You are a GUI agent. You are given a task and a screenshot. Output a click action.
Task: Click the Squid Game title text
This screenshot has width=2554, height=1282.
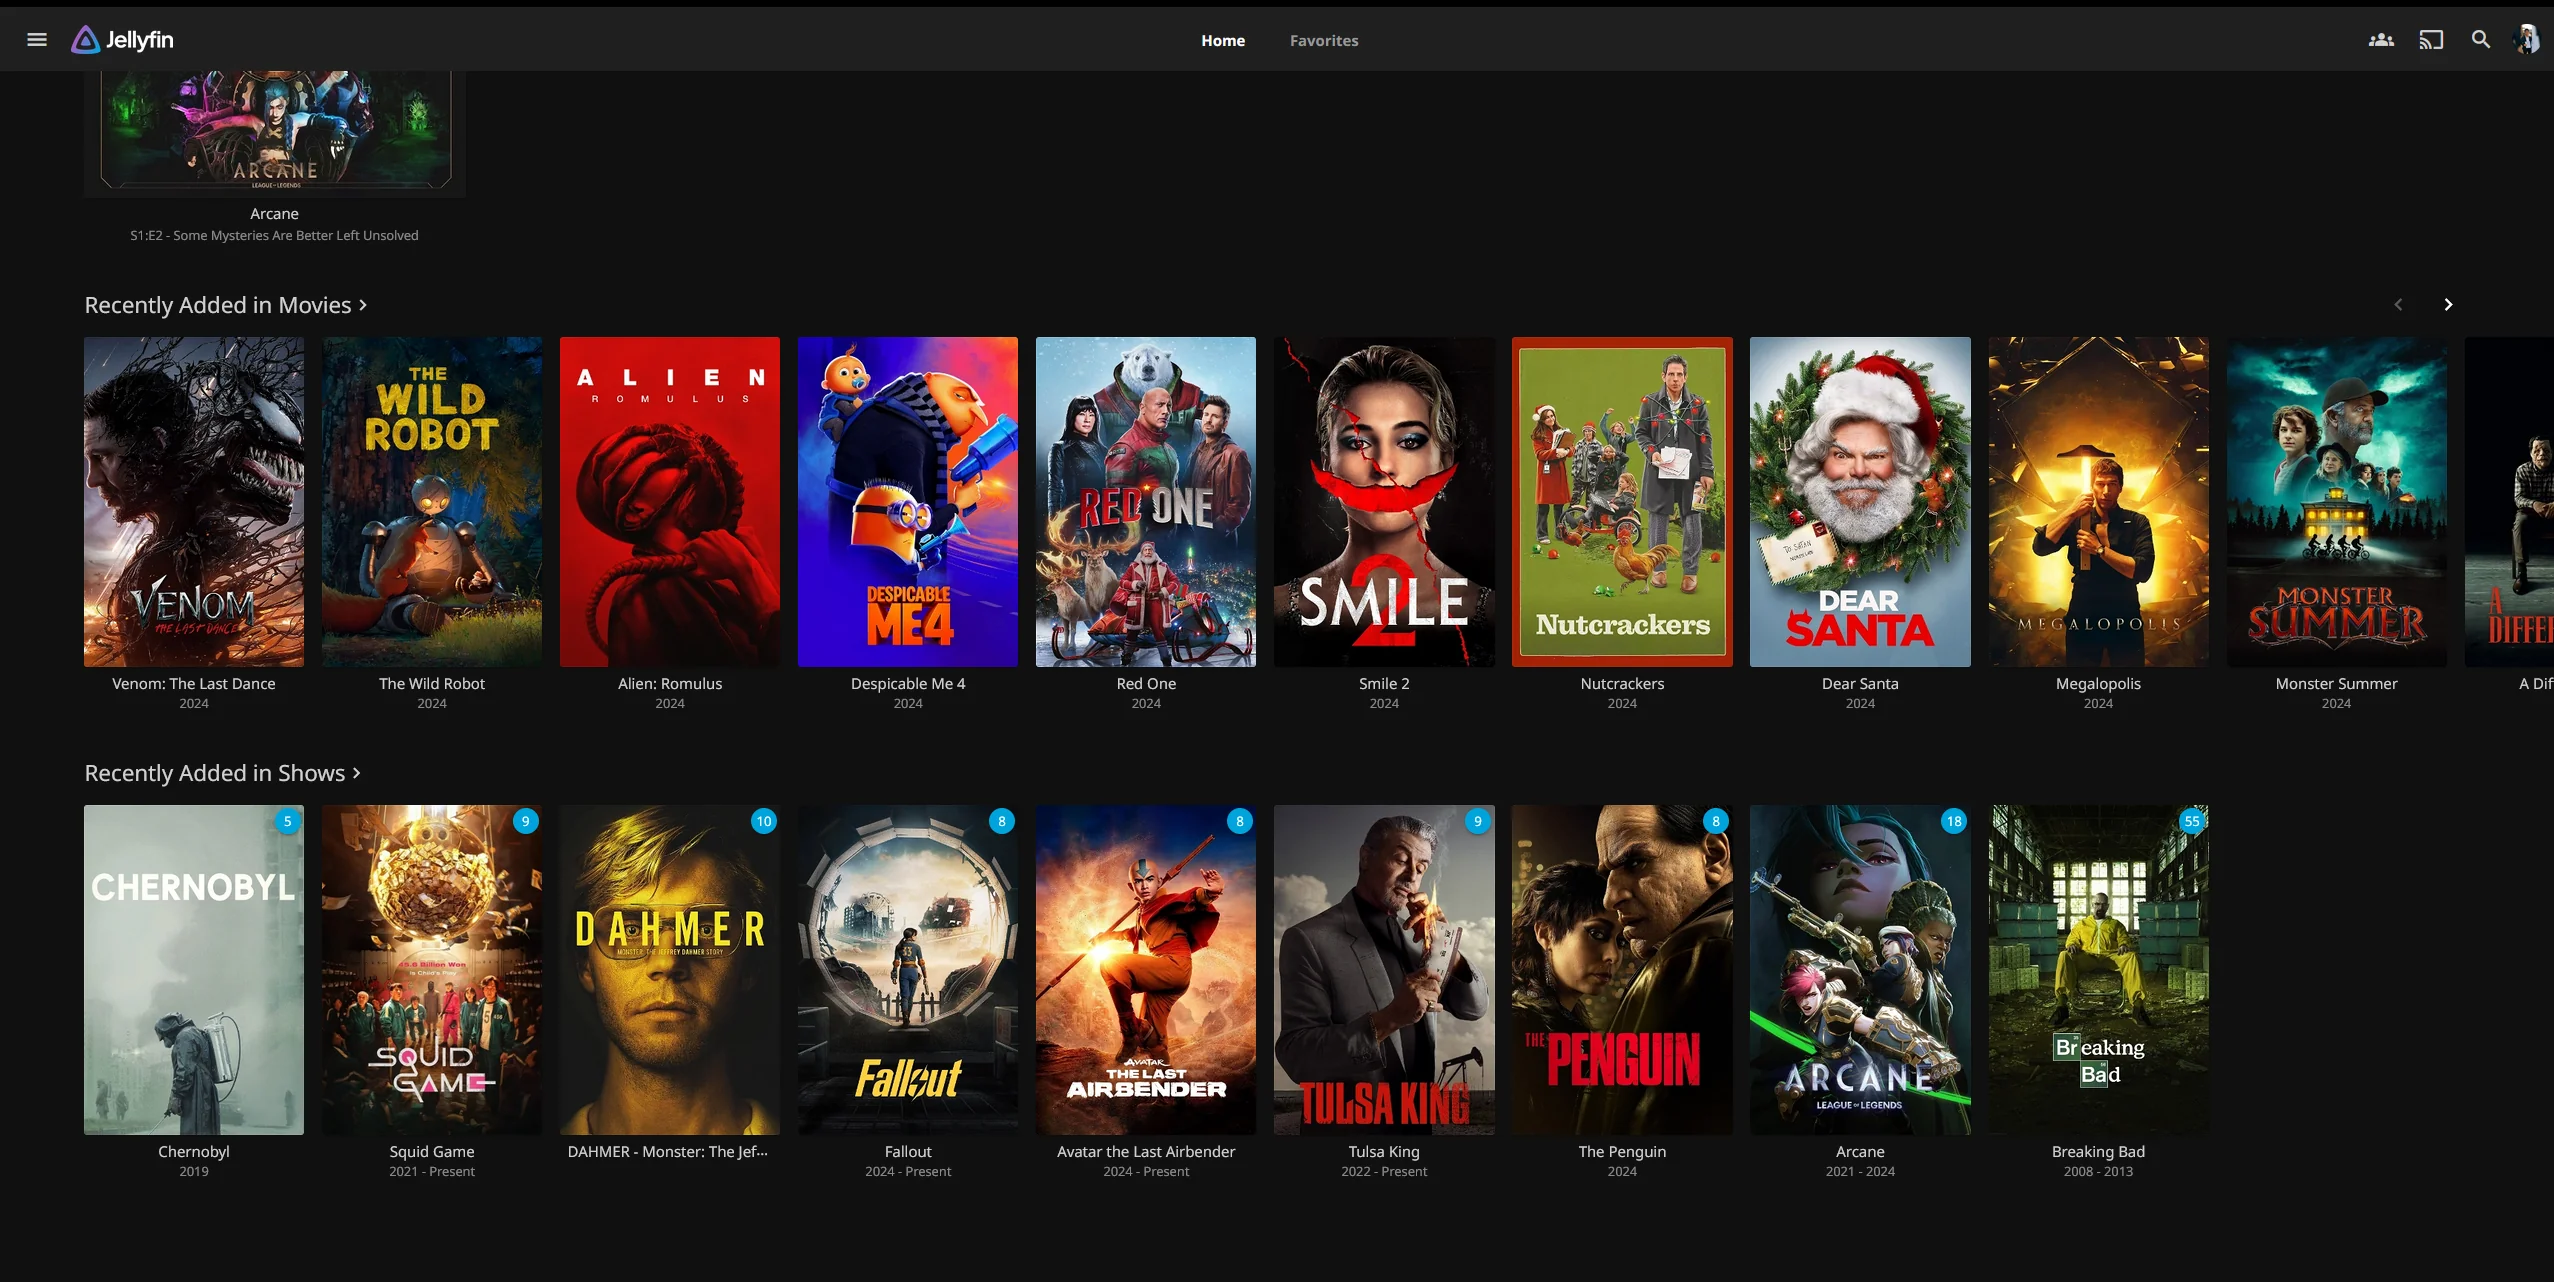432,1152
